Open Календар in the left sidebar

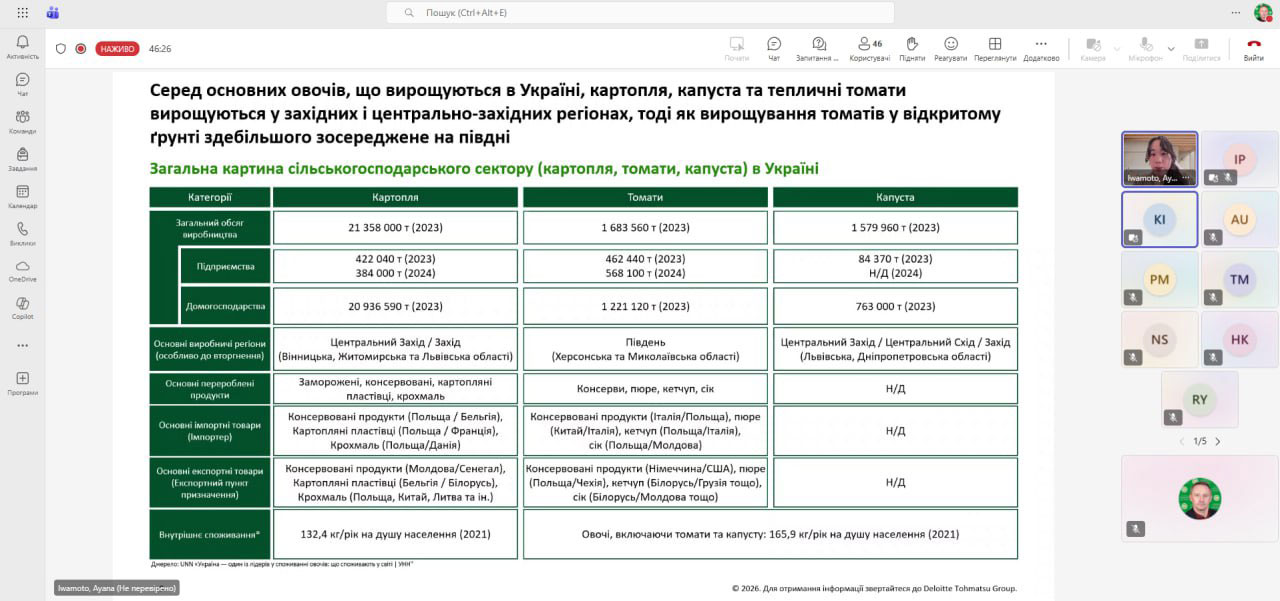[x=22, y=196]
